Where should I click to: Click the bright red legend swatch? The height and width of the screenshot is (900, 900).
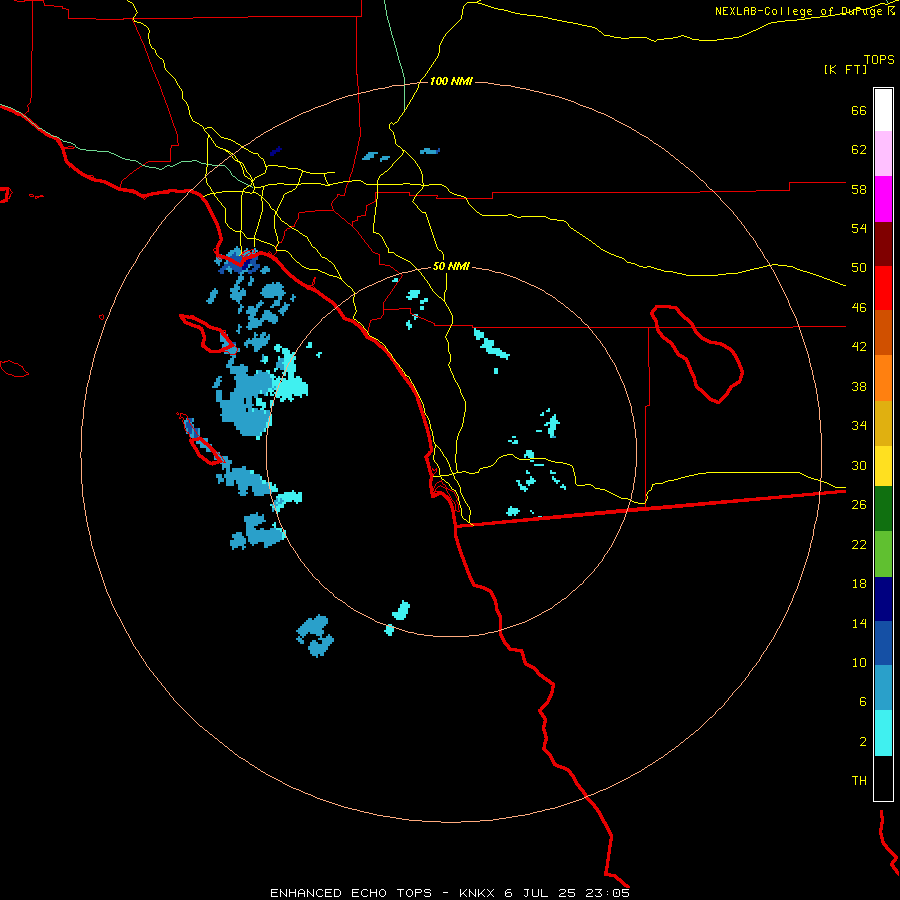883,288
